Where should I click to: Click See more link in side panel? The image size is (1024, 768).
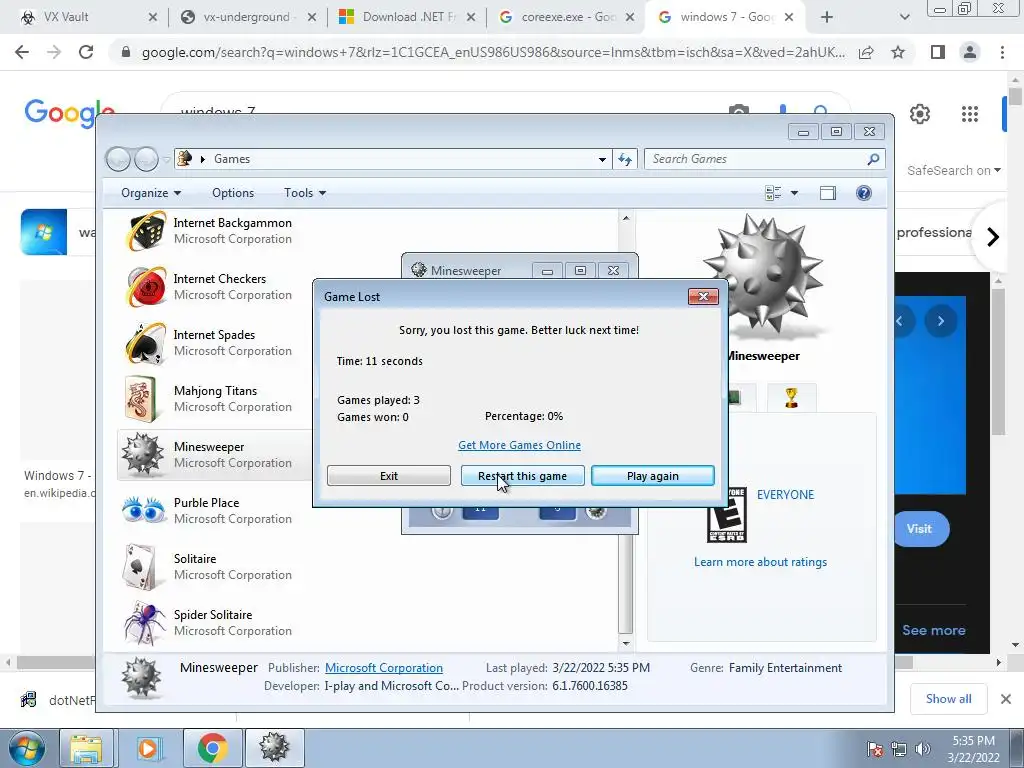933,630
